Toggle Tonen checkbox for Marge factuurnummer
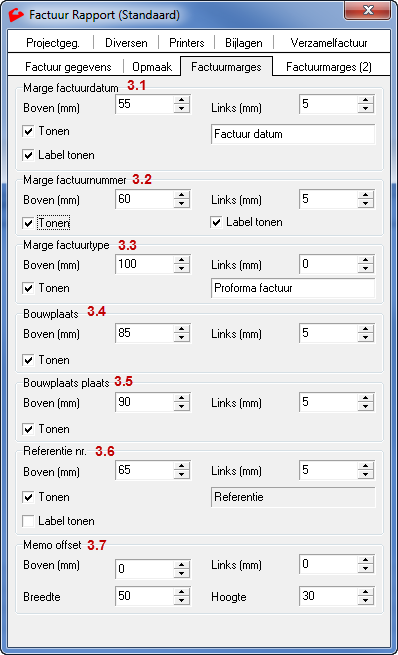 pos(28,223)
